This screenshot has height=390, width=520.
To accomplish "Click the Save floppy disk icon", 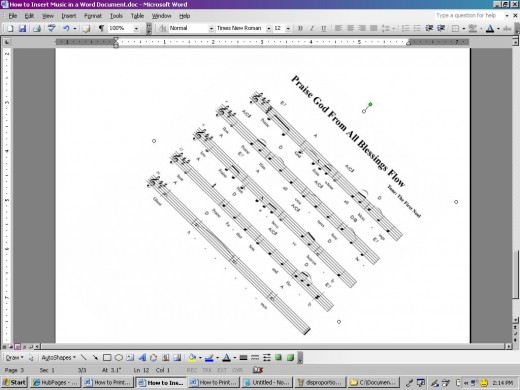I will pos(22,28).
